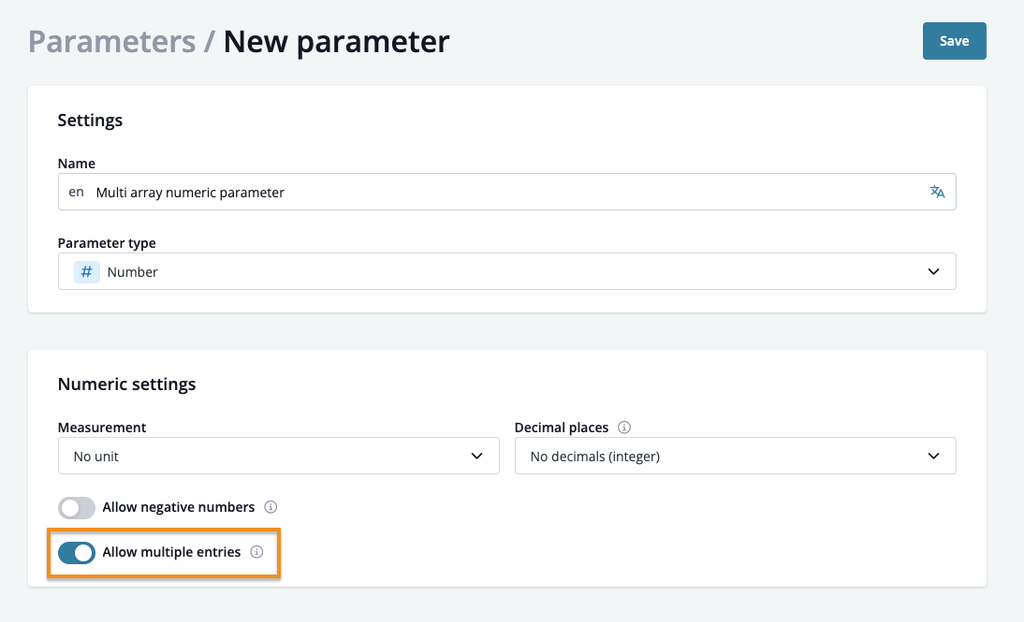
Task: Click the chevron arrow in Measurement field
Action: click(x=477, y=456)
